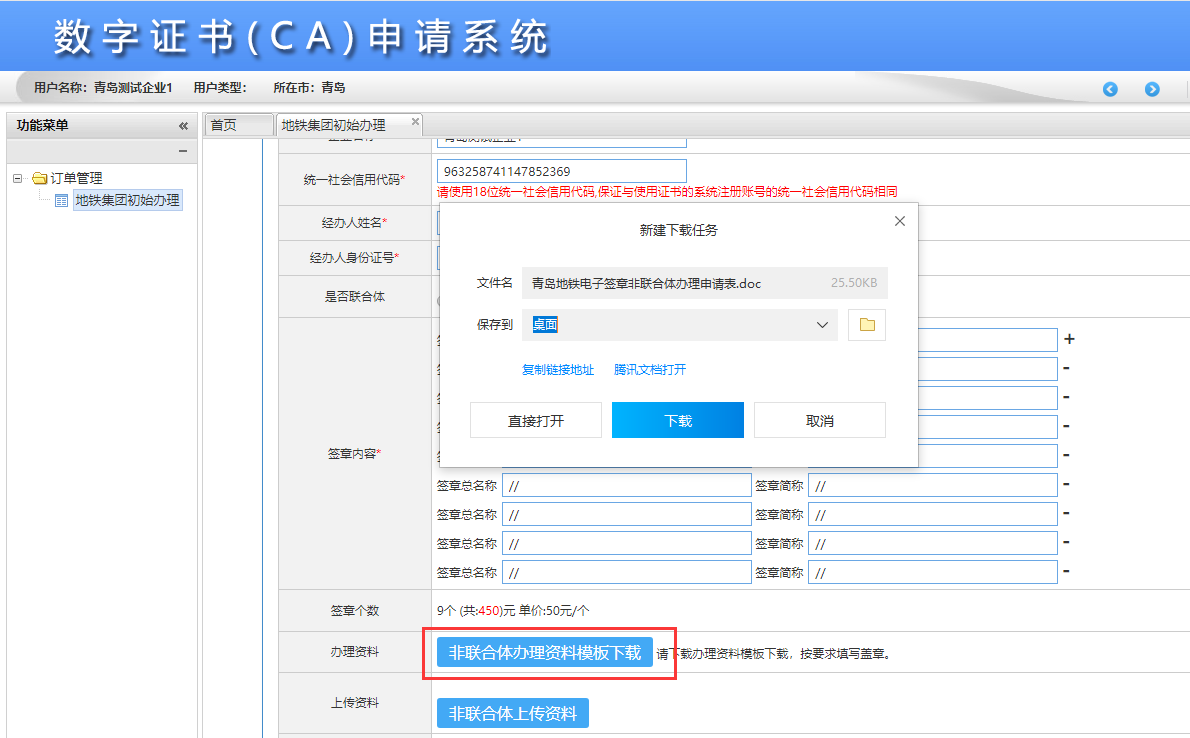Select 地铁集团初始办理 in the tree menu
This screenshot has height=738, width=1190.
pos(127,200)
